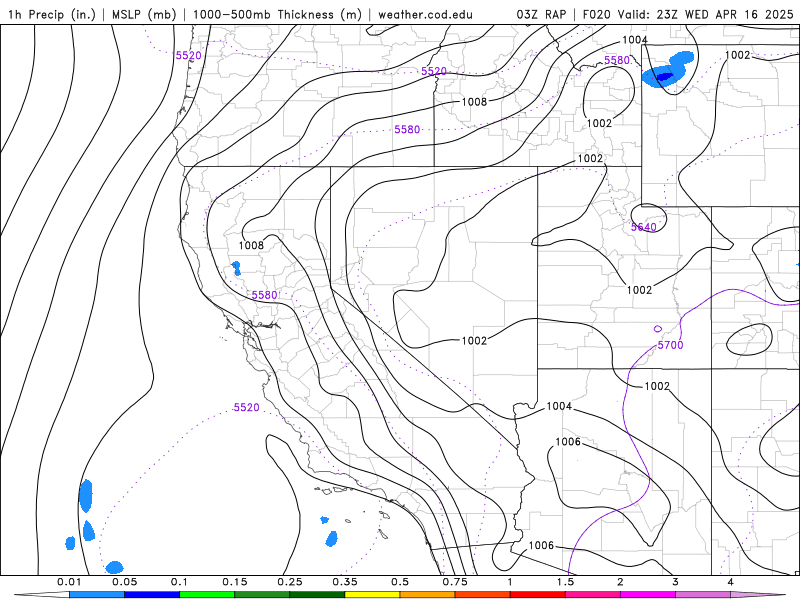
Task: Click the light orange legend swatch
Action: click(428, 595)
